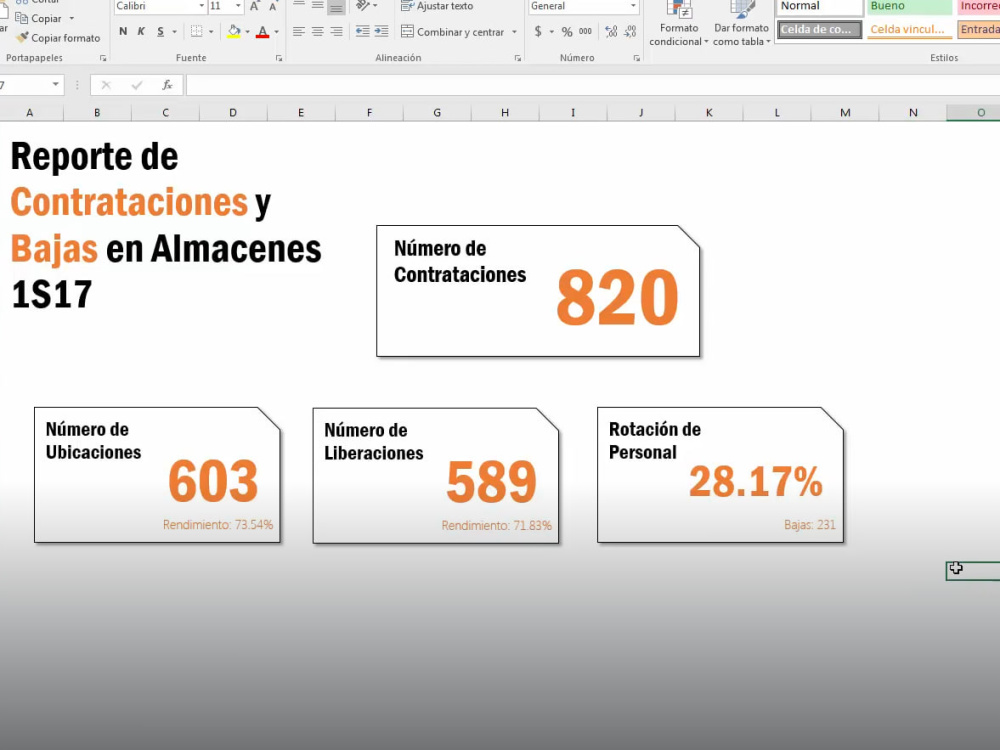
Task: Click the insert function fx icon
Action: (167, 85)
